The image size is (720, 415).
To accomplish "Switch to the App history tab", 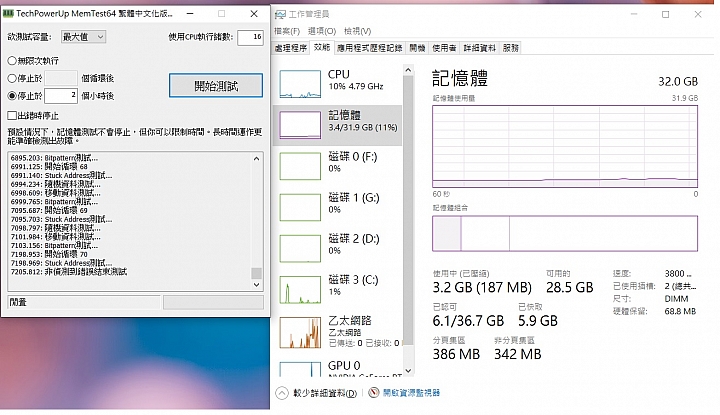I will (370, 48).
